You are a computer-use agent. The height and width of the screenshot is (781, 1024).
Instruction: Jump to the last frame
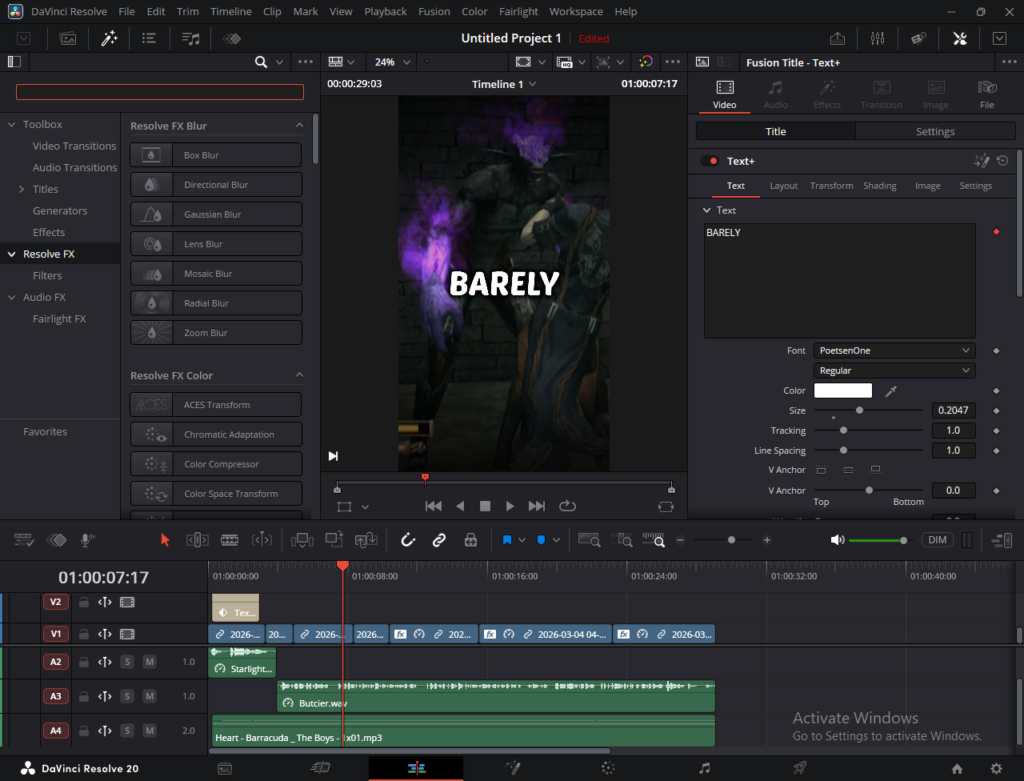pyautogui.click(x=537, y=506)
